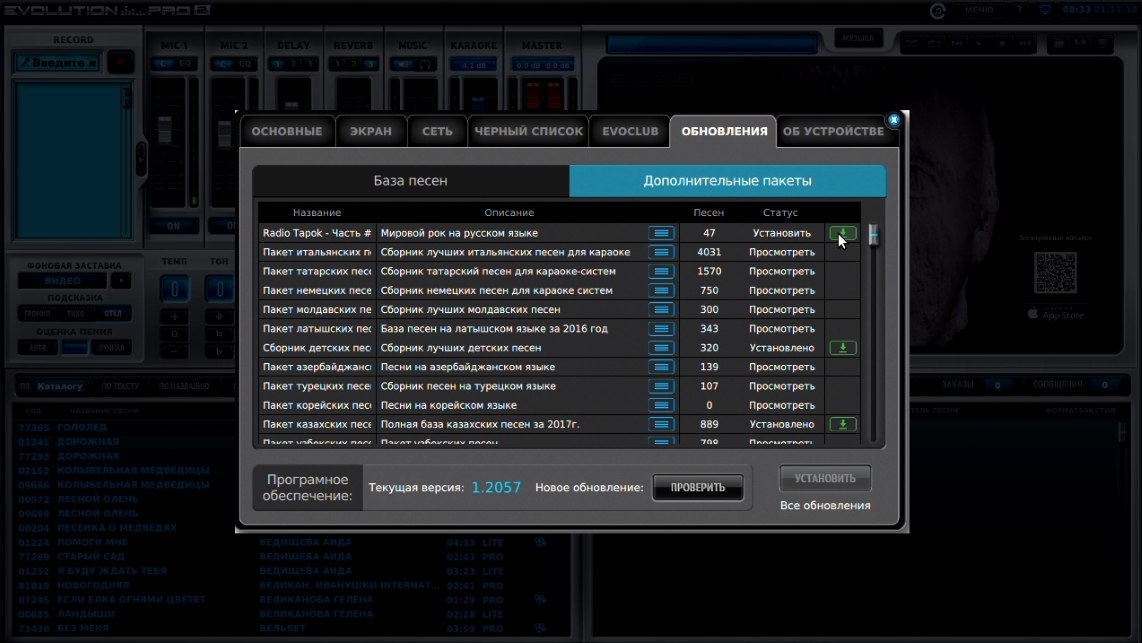The height and width of the screenshot is (643, 1142).
Task: Open details icon for German songs package row
Action: coord(661,291)
